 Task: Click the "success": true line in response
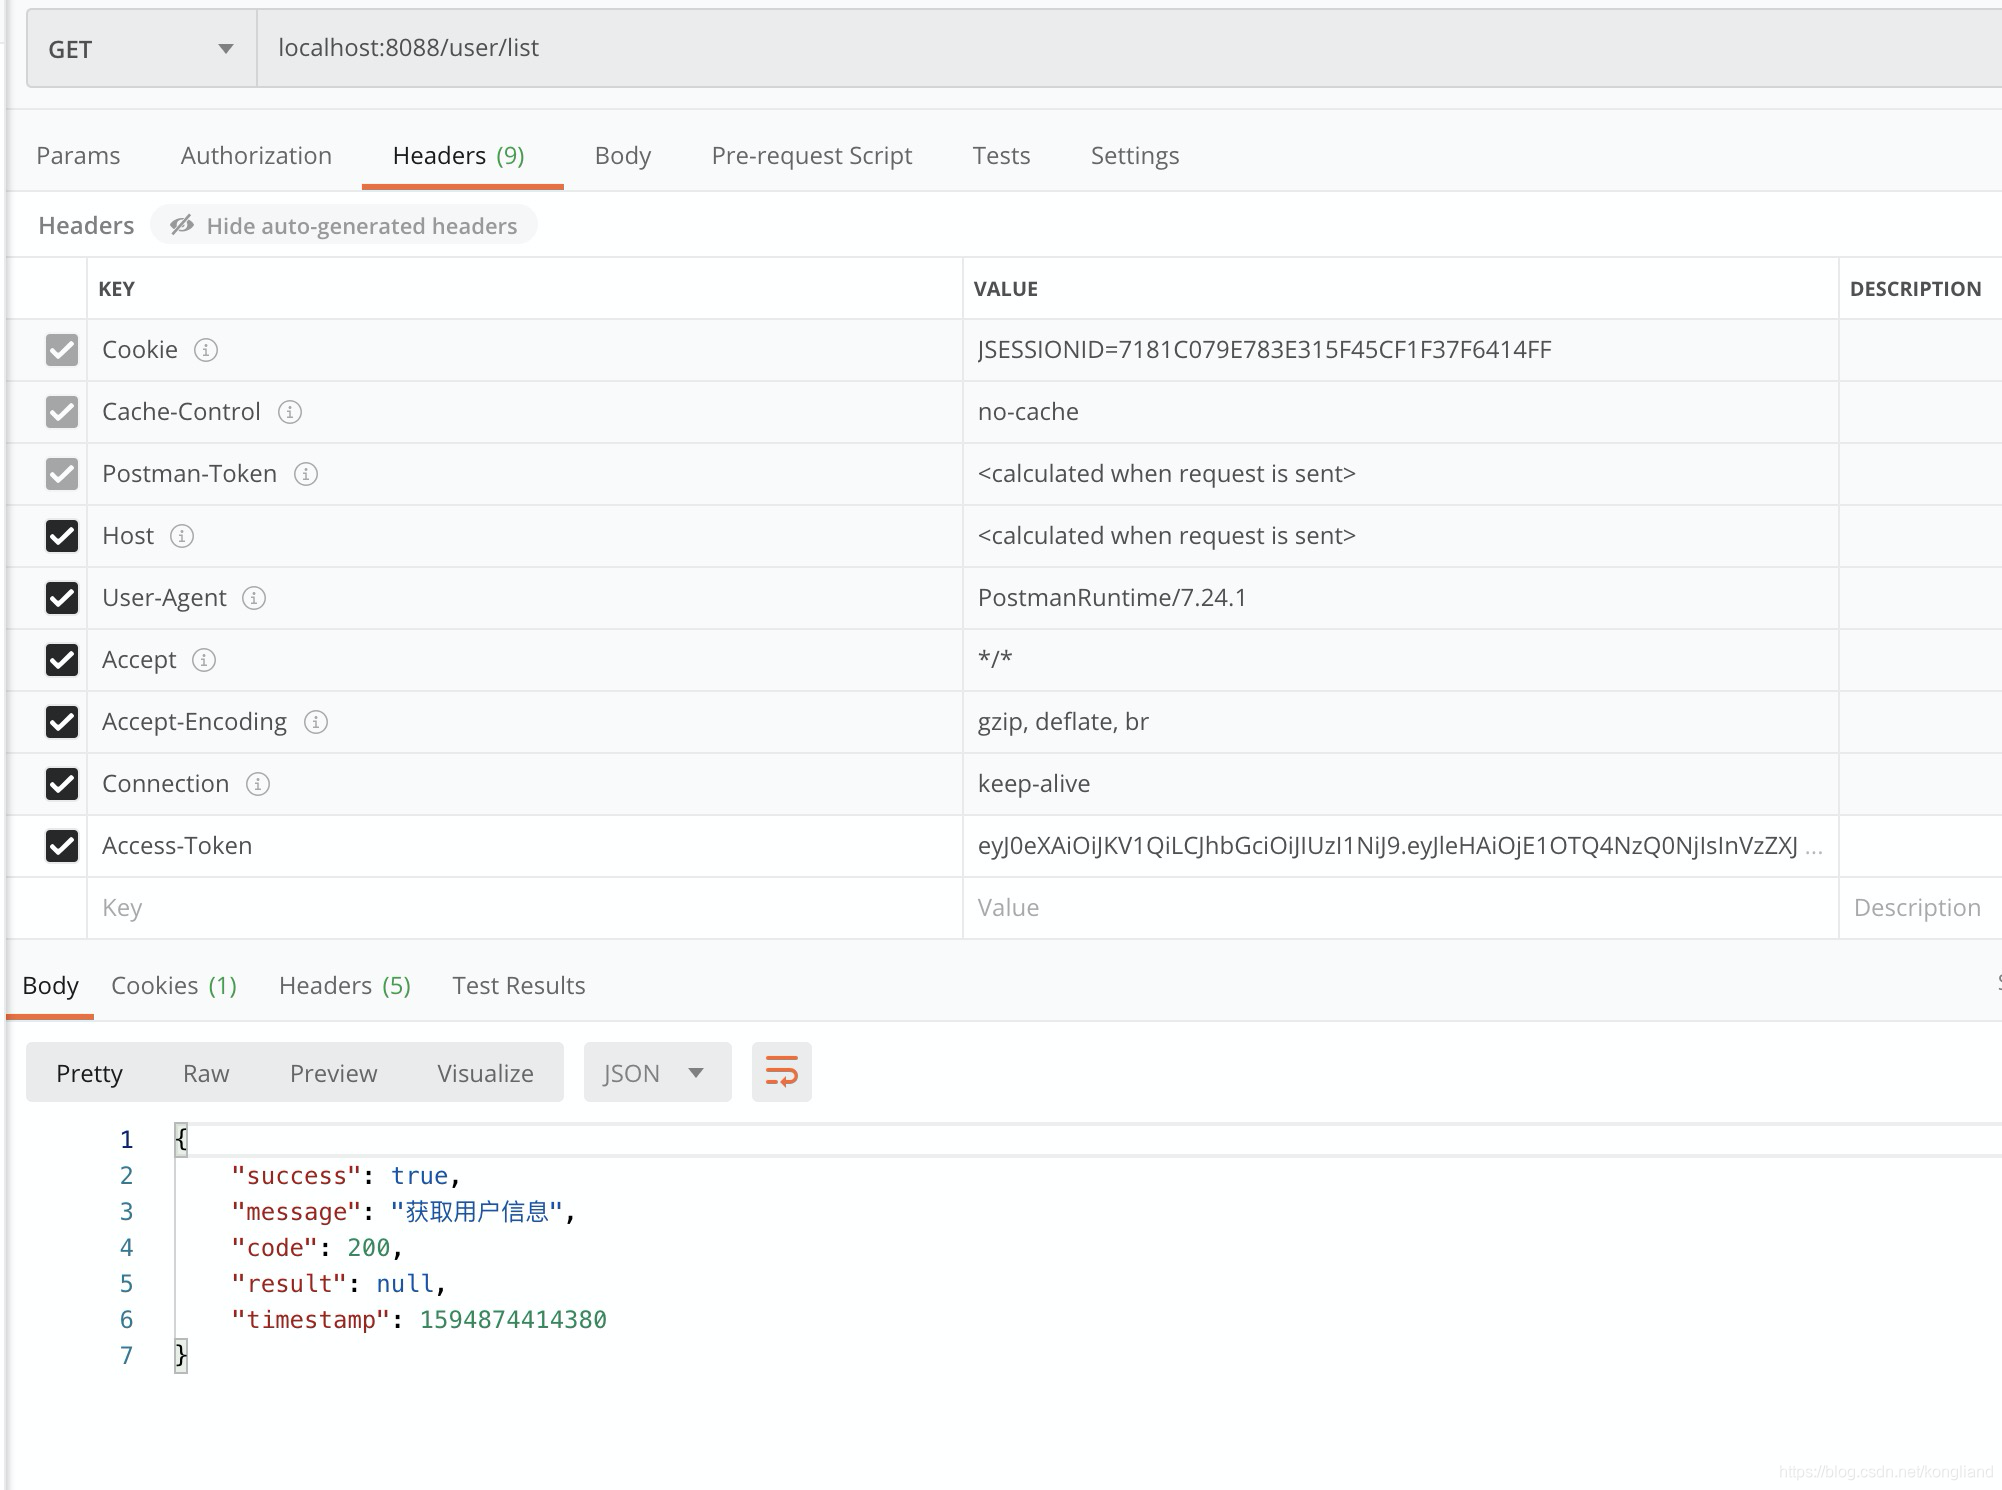click(345, 1176)
